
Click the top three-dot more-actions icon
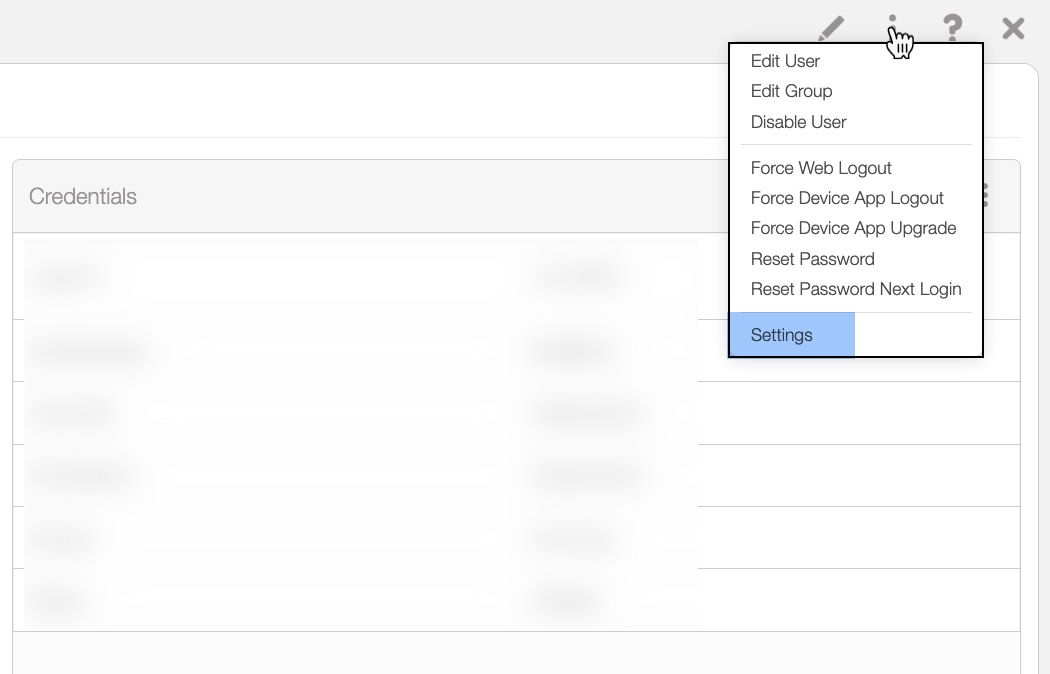coord(892,27)
